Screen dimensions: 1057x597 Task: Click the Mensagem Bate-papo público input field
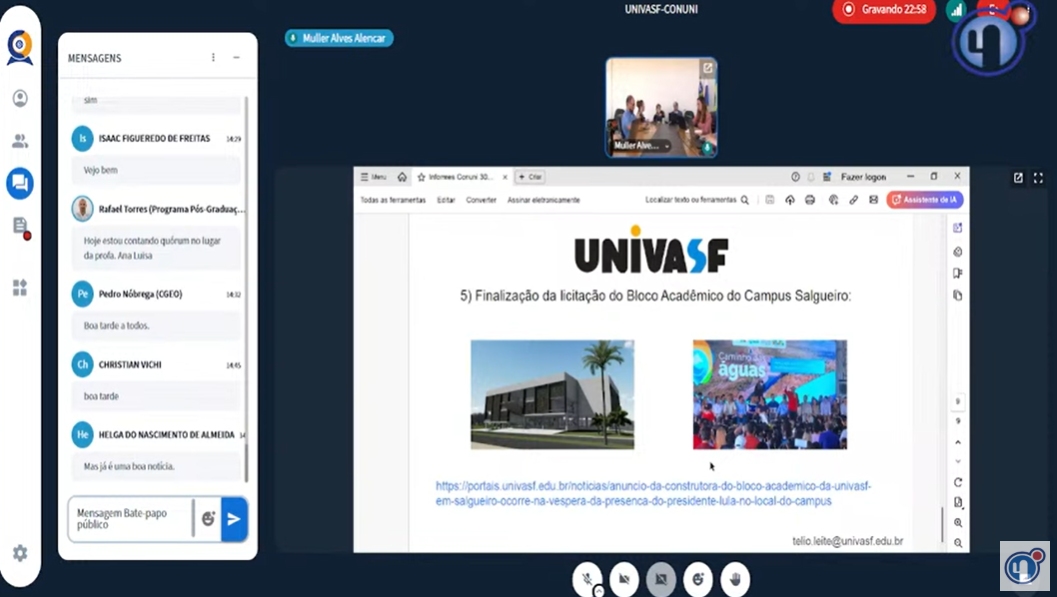coord(130,518)
